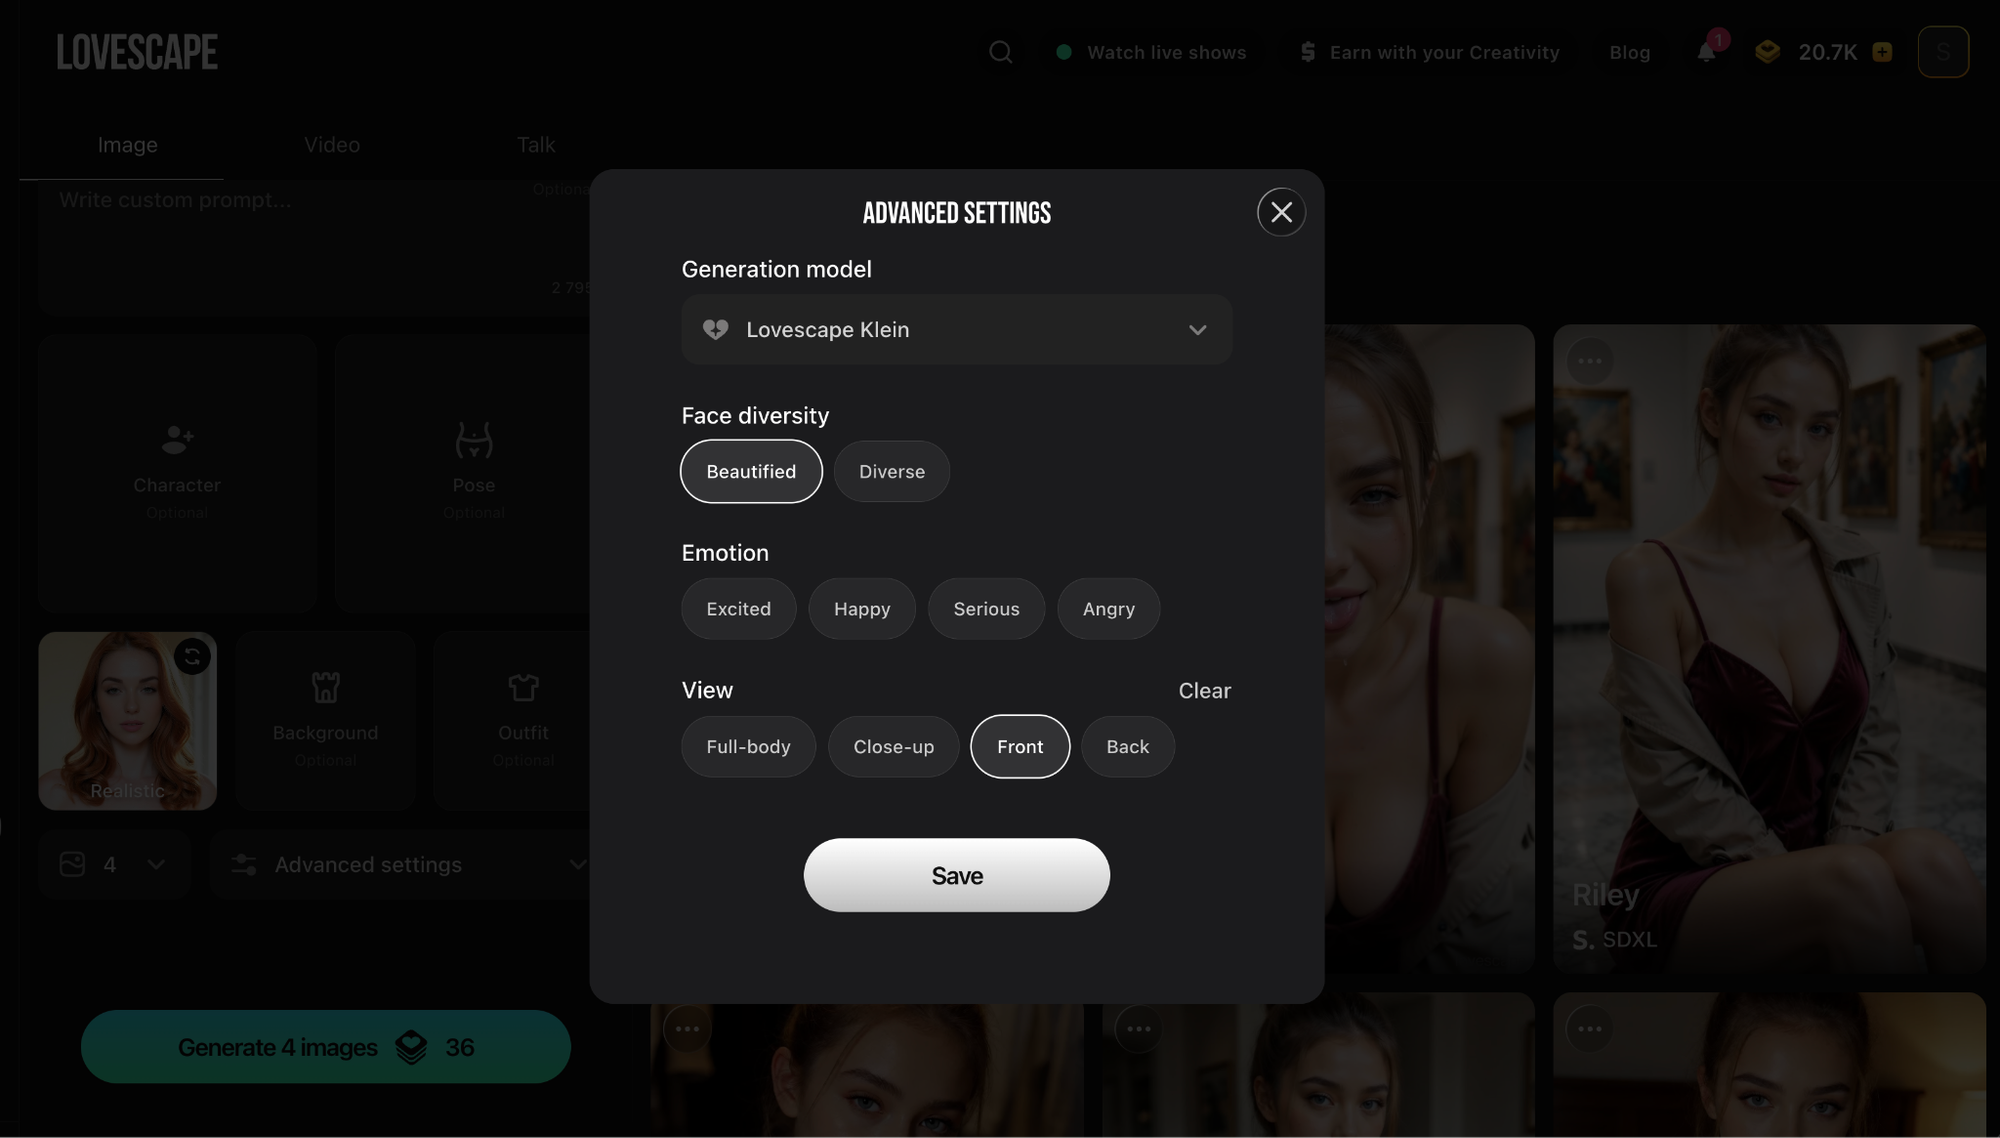Open the notifications bell icon
This screenshot has height=1138, width=2000.
click(x=1707, y=52)
